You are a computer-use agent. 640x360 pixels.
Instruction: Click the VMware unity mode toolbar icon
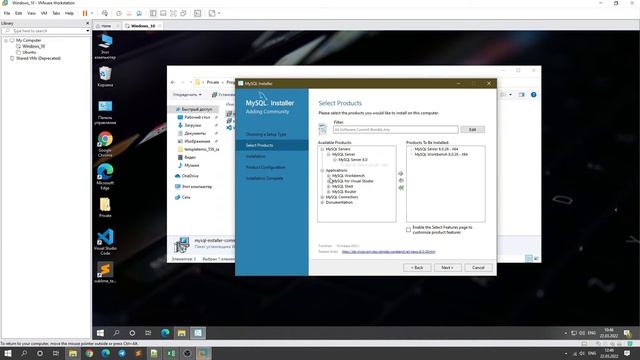184,13
